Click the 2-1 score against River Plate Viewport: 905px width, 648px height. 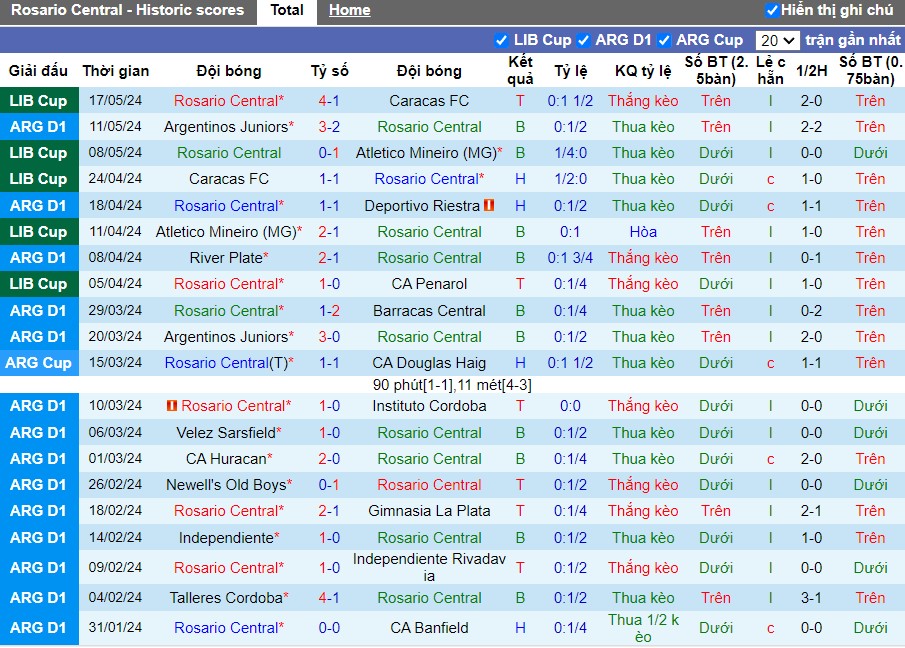(x=329, y=258)
